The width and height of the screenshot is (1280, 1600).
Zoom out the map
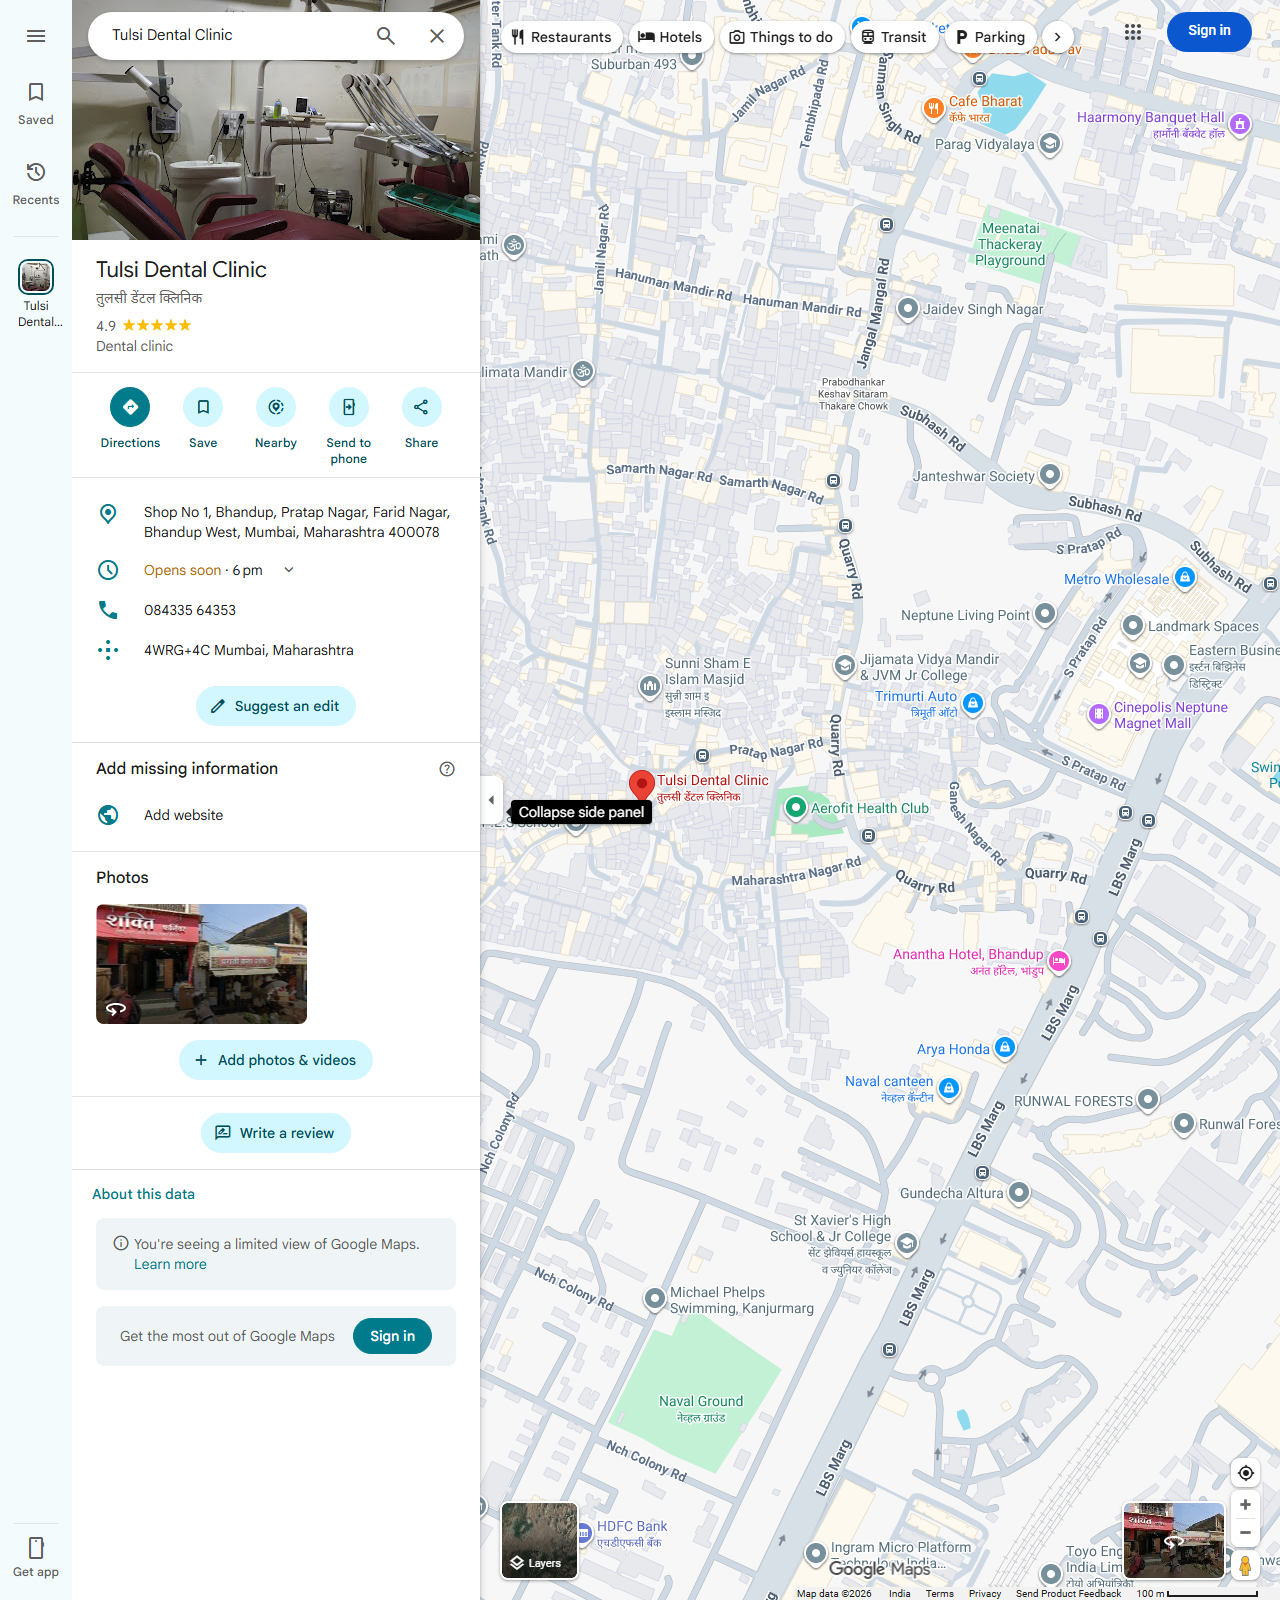(1245, 1533)
